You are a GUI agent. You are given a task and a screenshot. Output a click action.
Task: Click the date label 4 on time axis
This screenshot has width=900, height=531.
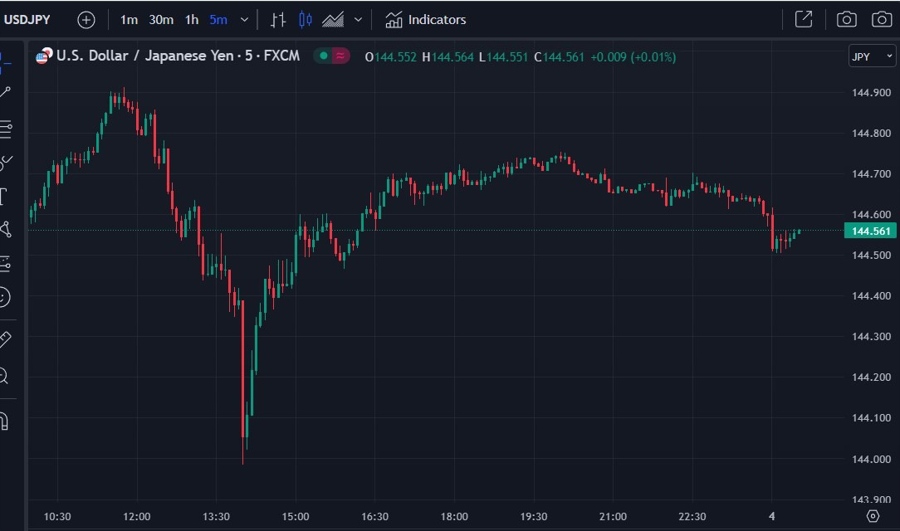tap(771, 517)
